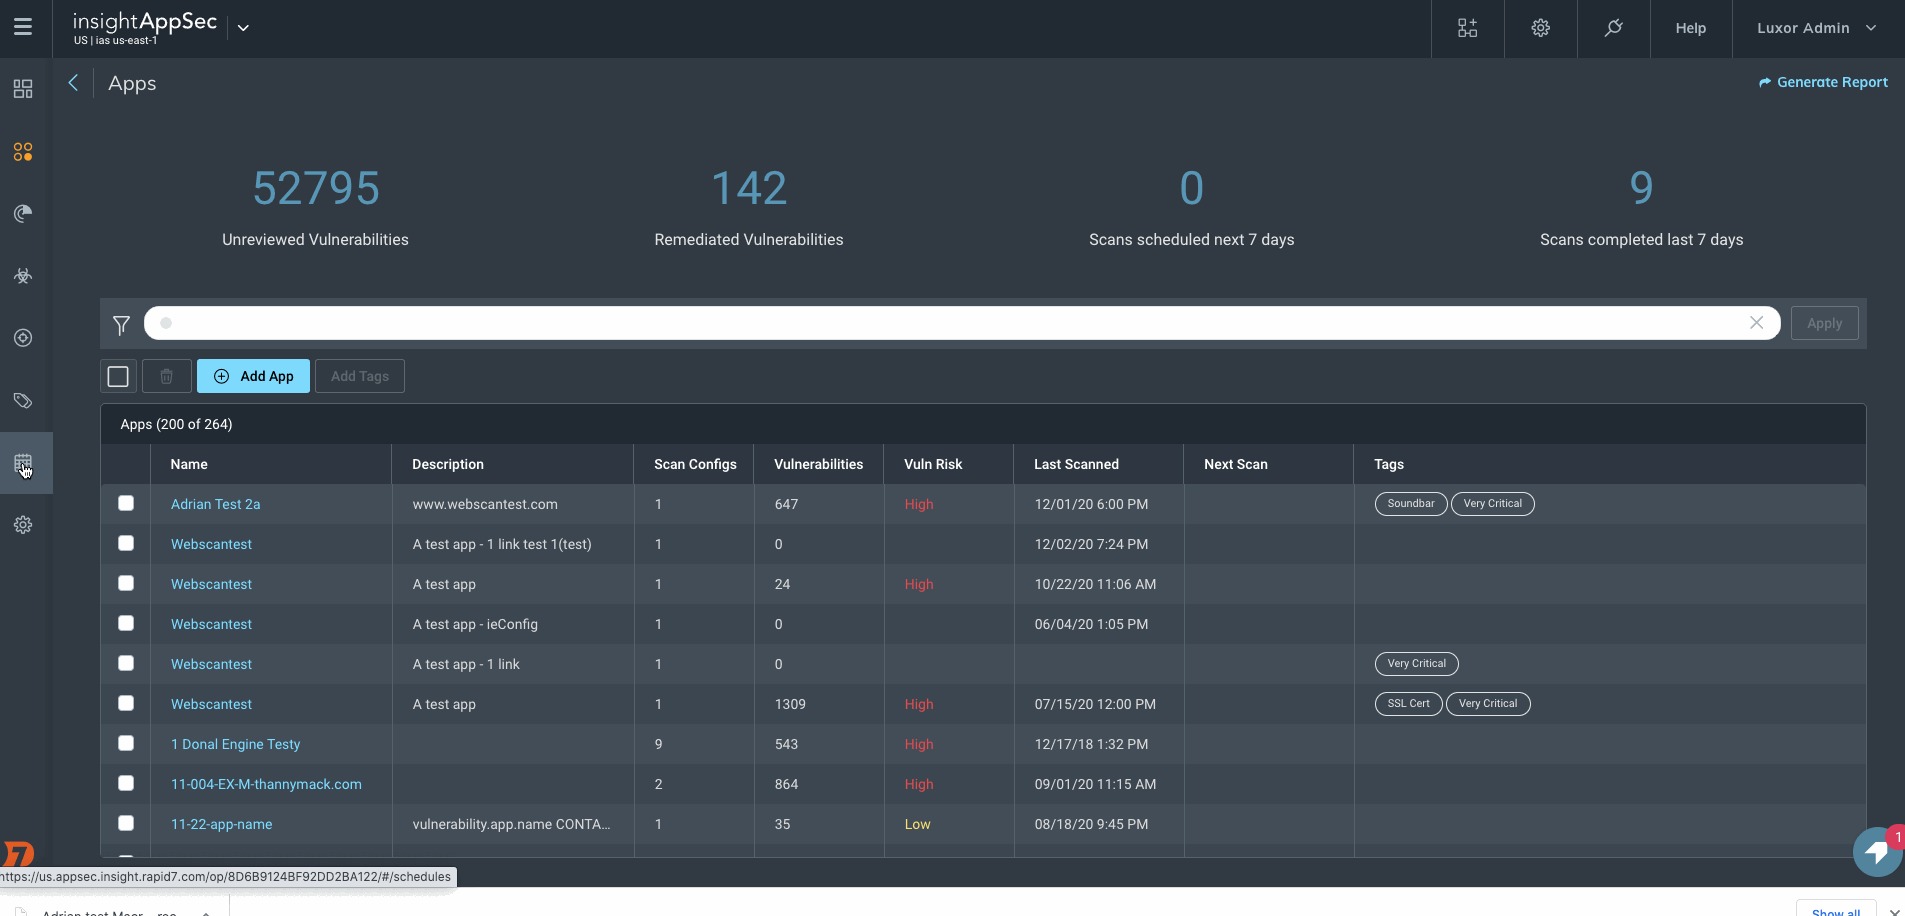Check the box for Adrian Test 2a
1905x916 pixels.
pos(126,503)
